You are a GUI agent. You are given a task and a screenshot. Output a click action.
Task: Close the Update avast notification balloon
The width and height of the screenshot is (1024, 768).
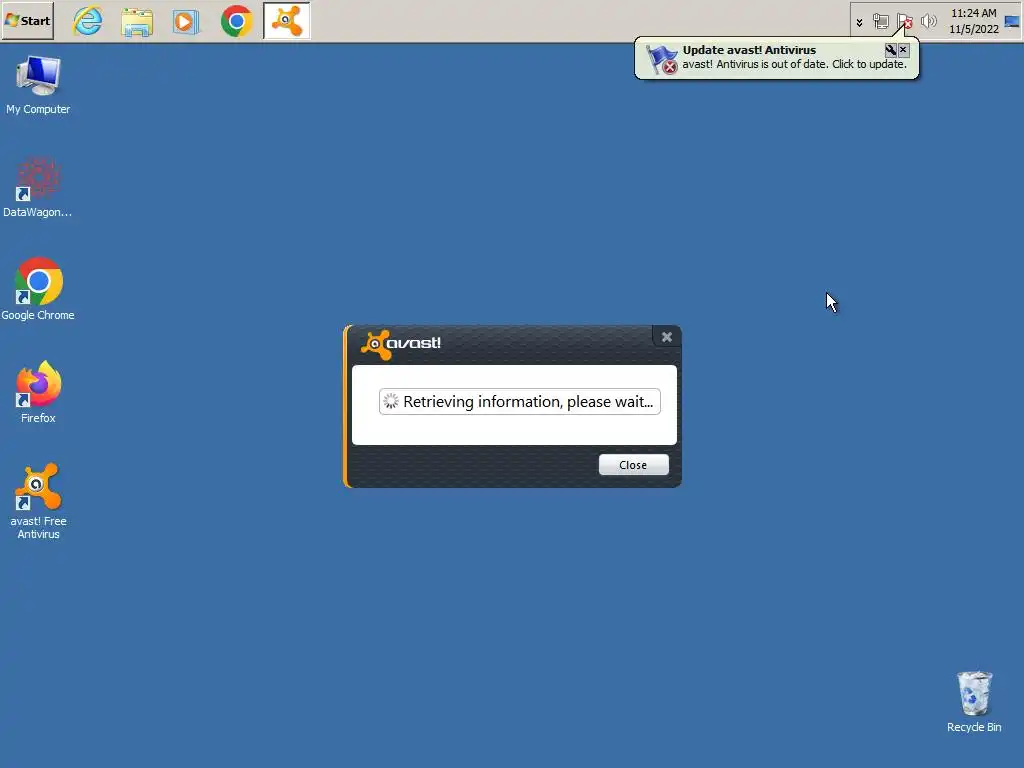click(903, 50)
